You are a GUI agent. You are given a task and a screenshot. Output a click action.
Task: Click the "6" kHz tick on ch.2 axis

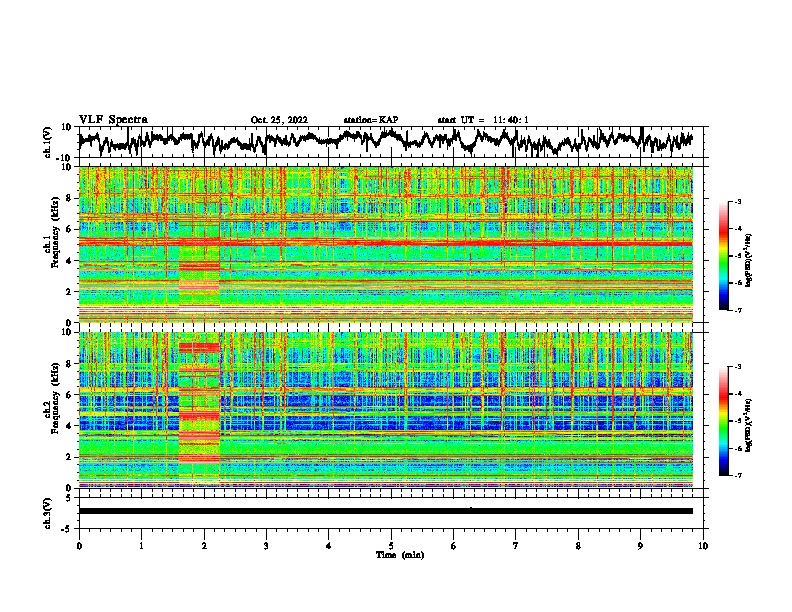[70, 395]
